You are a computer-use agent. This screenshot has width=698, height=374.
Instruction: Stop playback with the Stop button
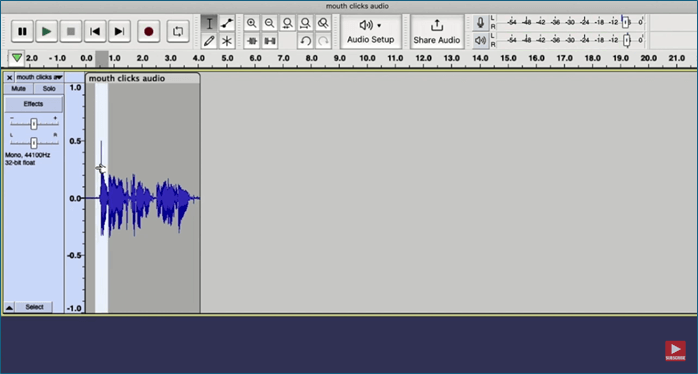click(x=71, y=32)
